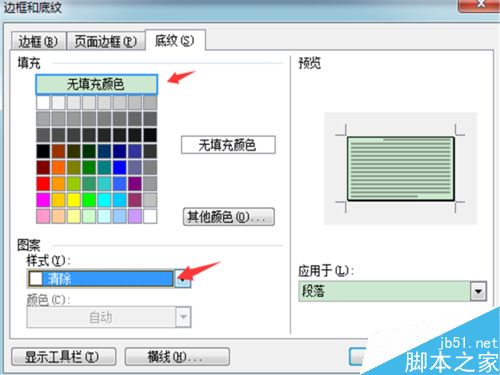This screenshot has height=375, width=500.
Task: Choose the dark green swatch in the black row
Action: 89,151
